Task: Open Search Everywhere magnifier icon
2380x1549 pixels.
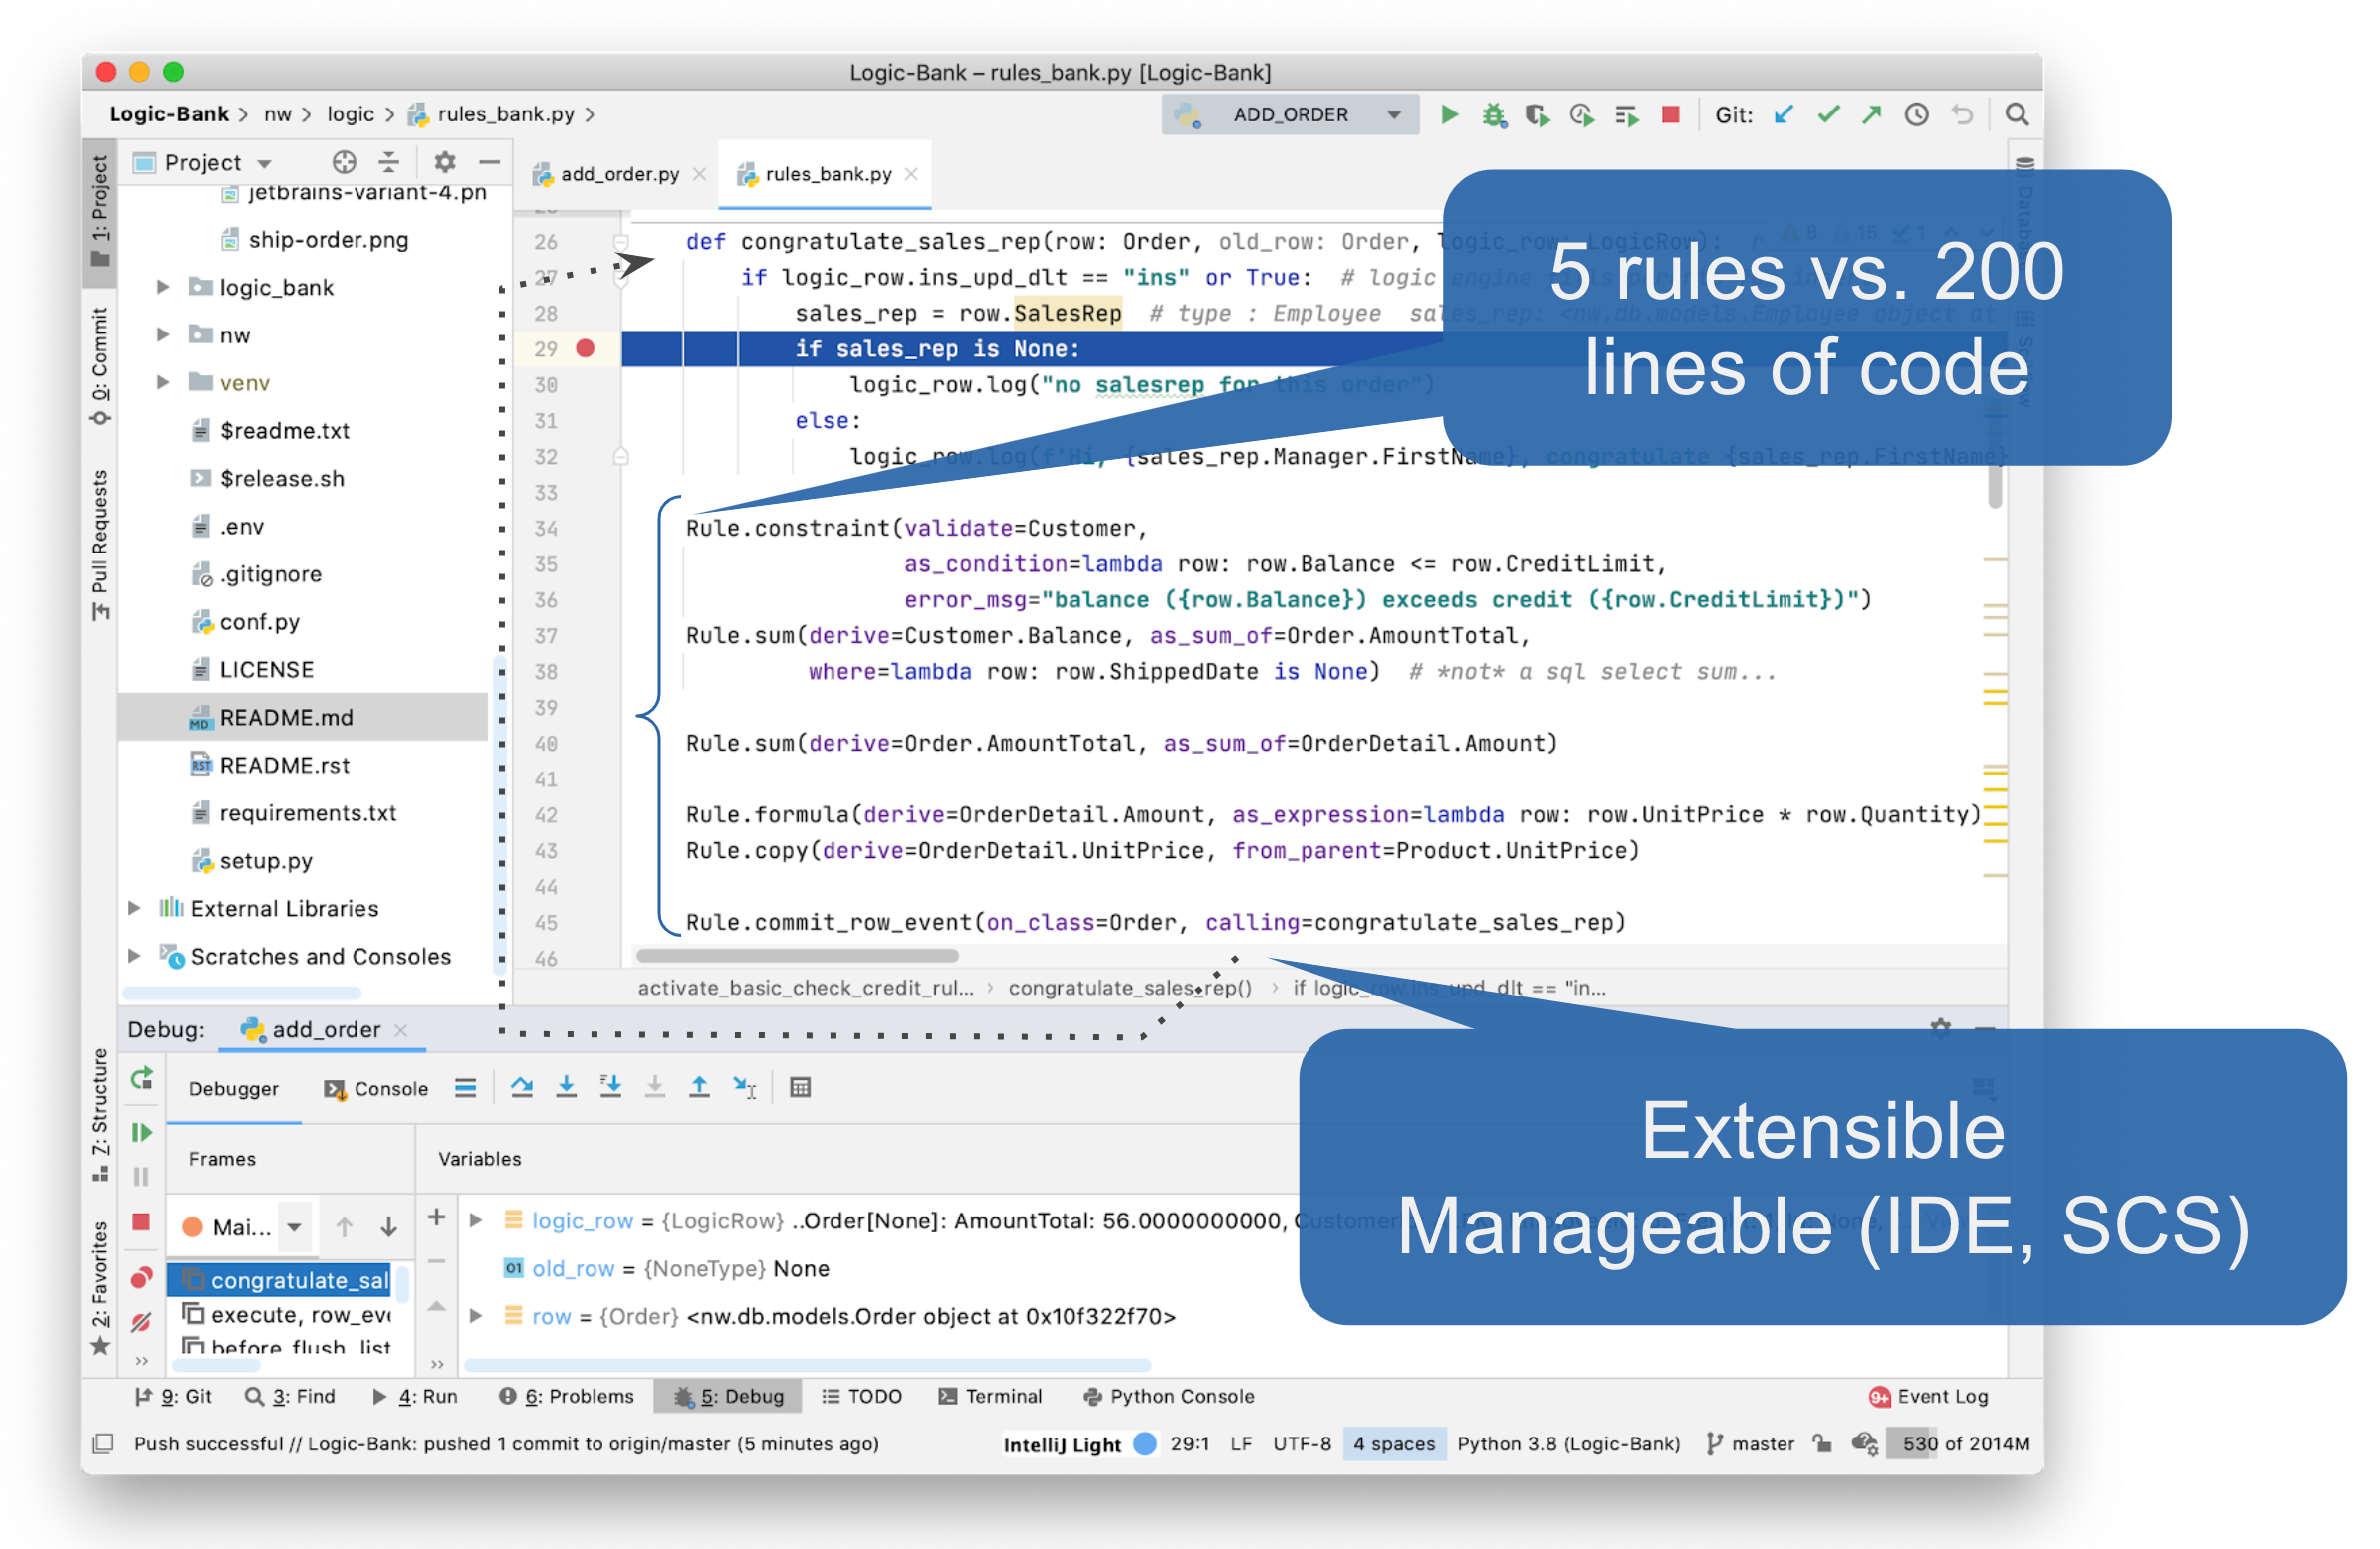Action: pyautogui.click(x=2016, y=115)
